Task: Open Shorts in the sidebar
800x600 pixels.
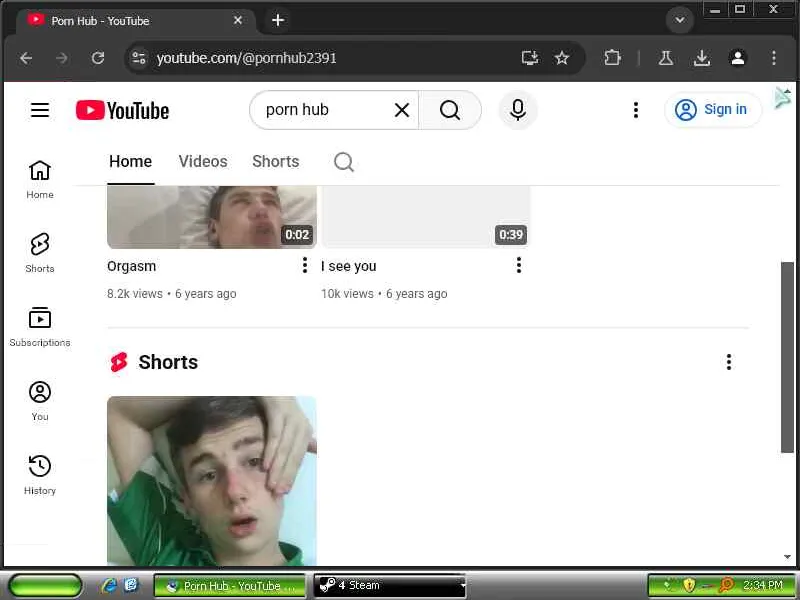Action: pyautogui.click(x=40, y=254)
